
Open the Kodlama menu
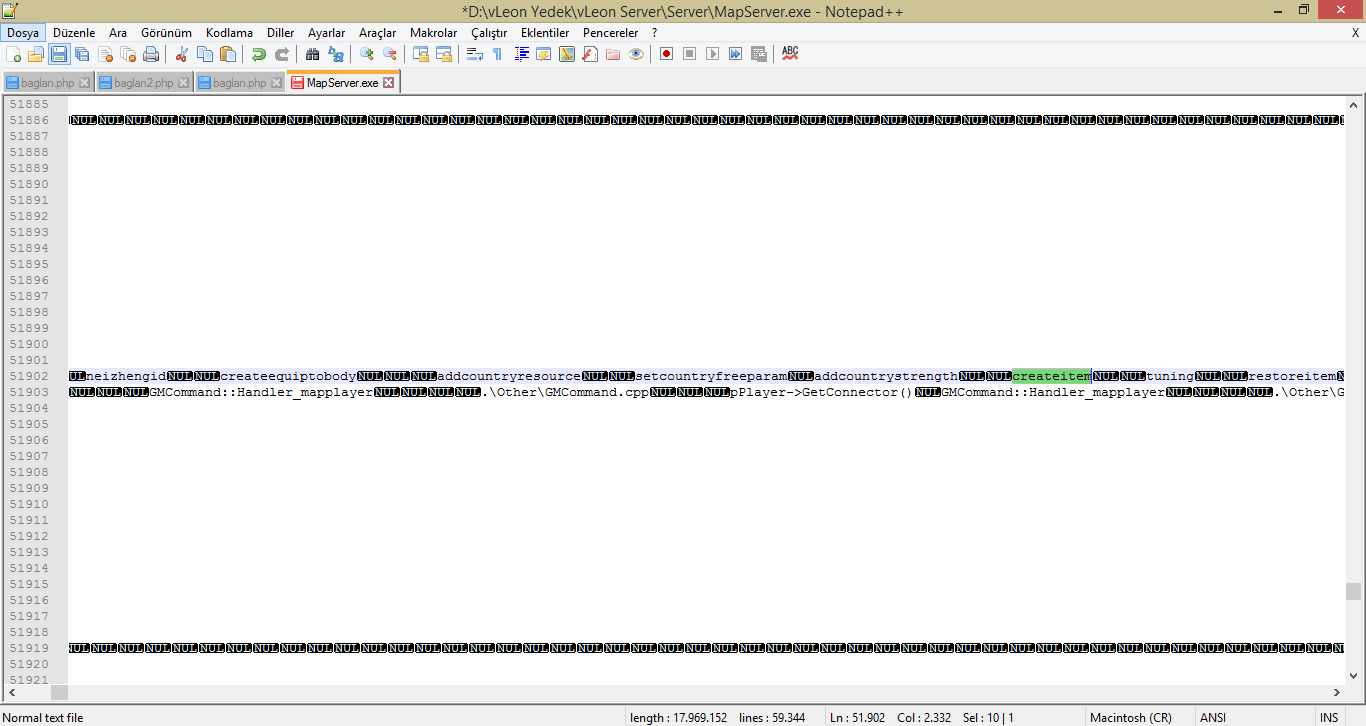tap(229, 33)
